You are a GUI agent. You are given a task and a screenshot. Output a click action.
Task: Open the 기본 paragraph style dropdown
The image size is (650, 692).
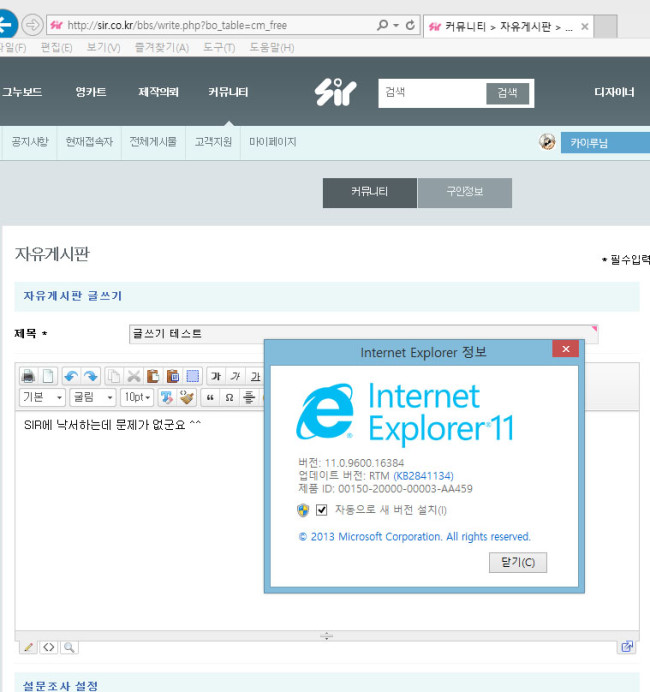[x=42, y=398]
